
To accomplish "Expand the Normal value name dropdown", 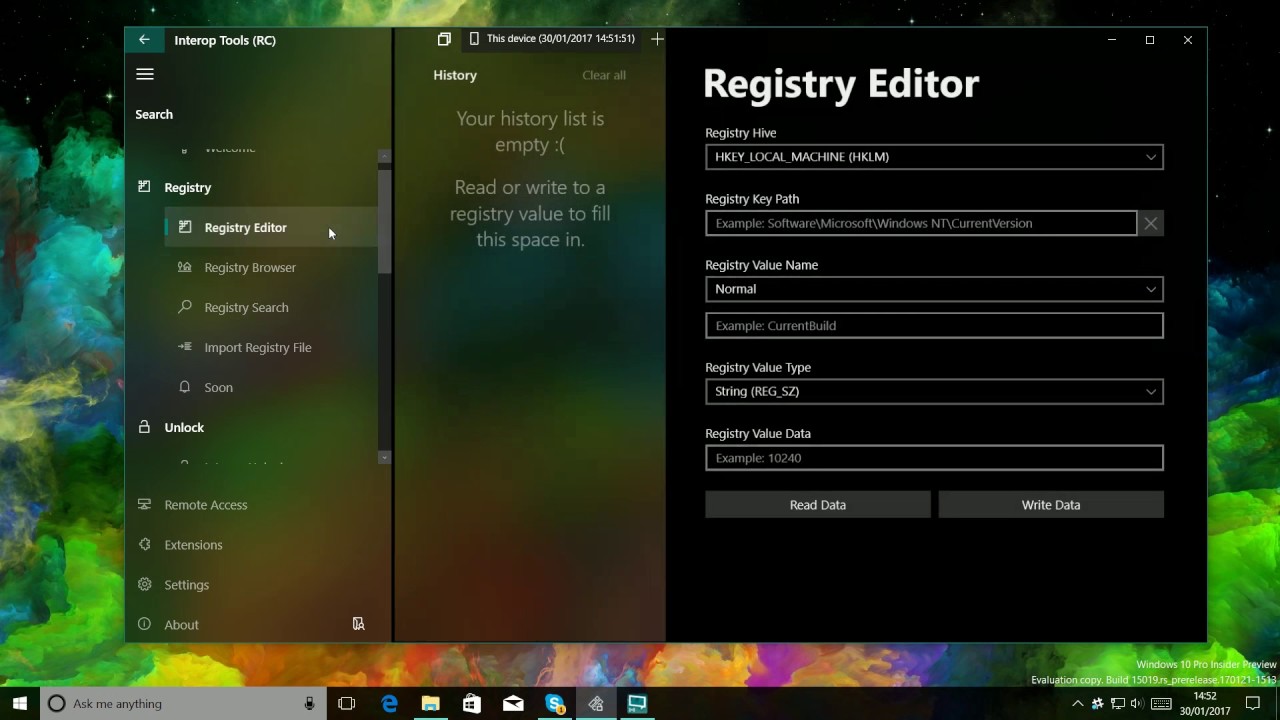I will (x=933, y=289).
